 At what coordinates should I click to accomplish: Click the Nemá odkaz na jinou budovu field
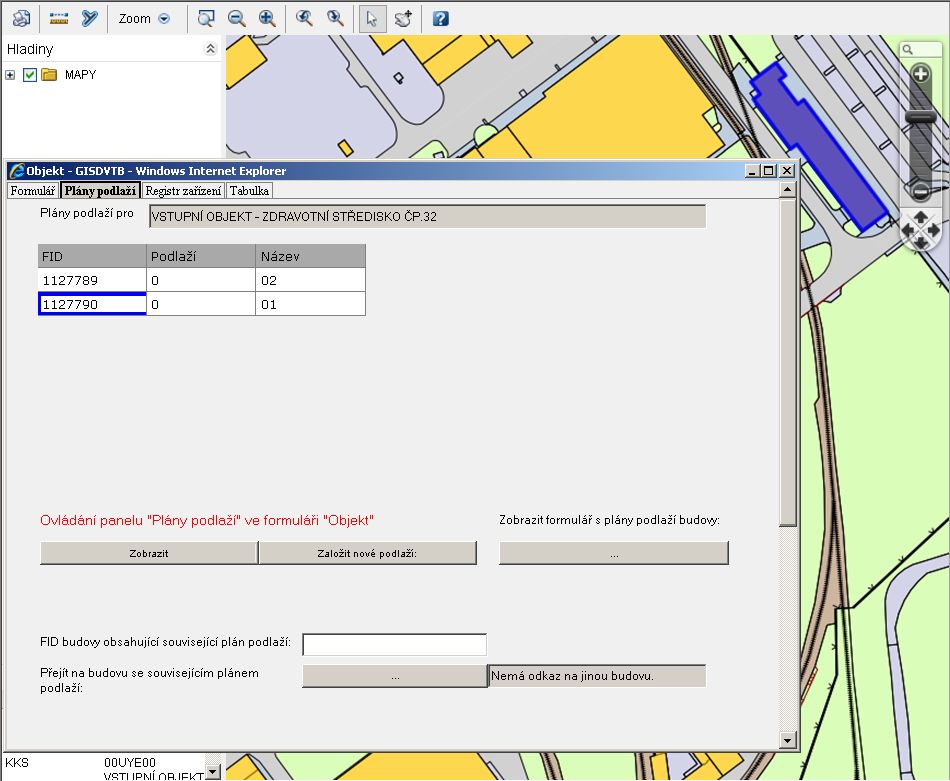tap(597, 676)
